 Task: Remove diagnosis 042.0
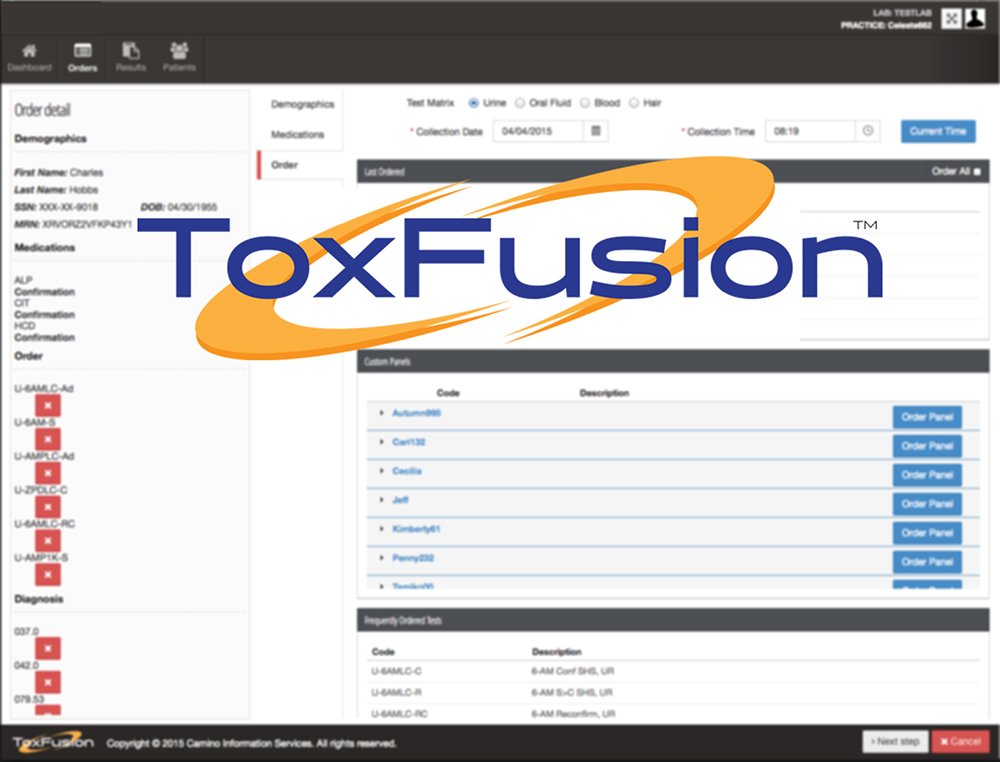point(48,682)
